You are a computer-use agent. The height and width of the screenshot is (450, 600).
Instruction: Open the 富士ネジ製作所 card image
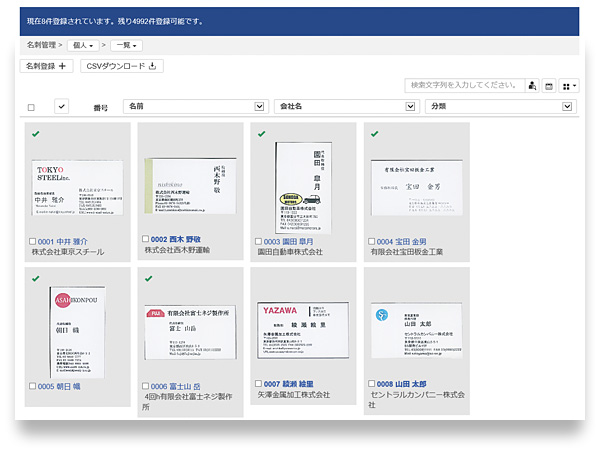[x=191, y=332]
